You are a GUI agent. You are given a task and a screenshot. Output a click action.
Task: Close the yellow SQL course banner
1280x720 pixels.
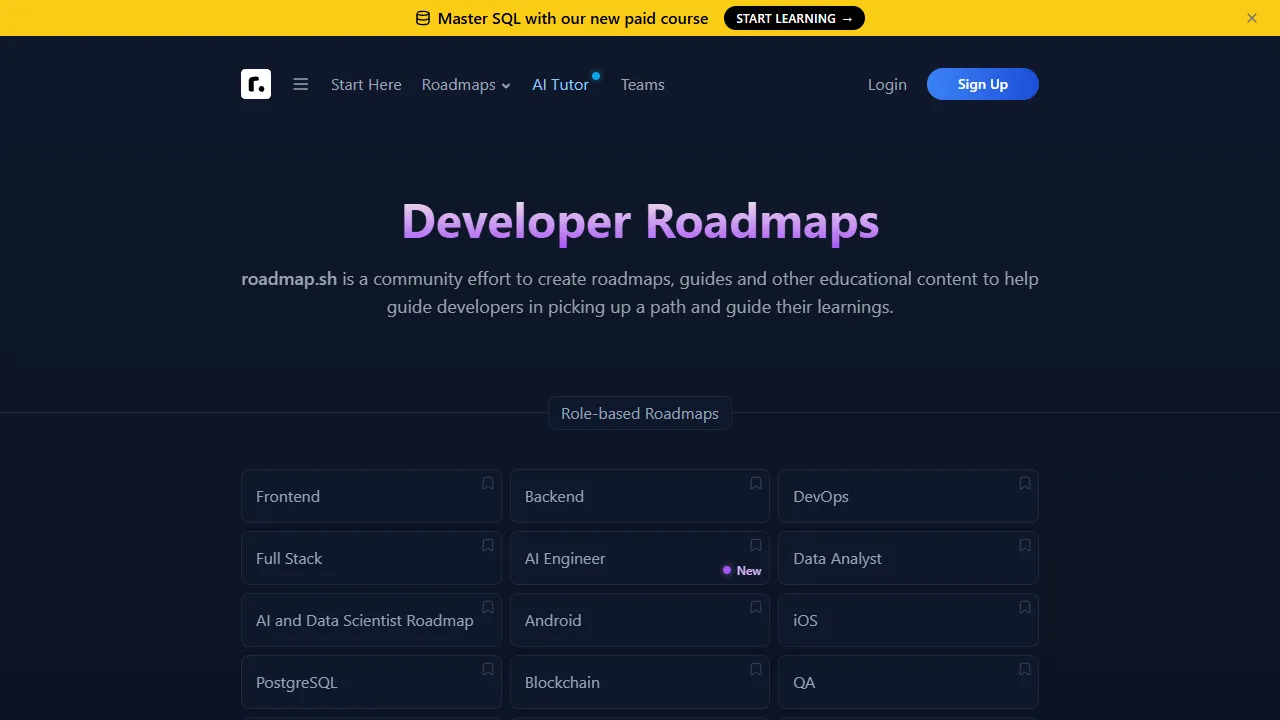[1252, 18]
